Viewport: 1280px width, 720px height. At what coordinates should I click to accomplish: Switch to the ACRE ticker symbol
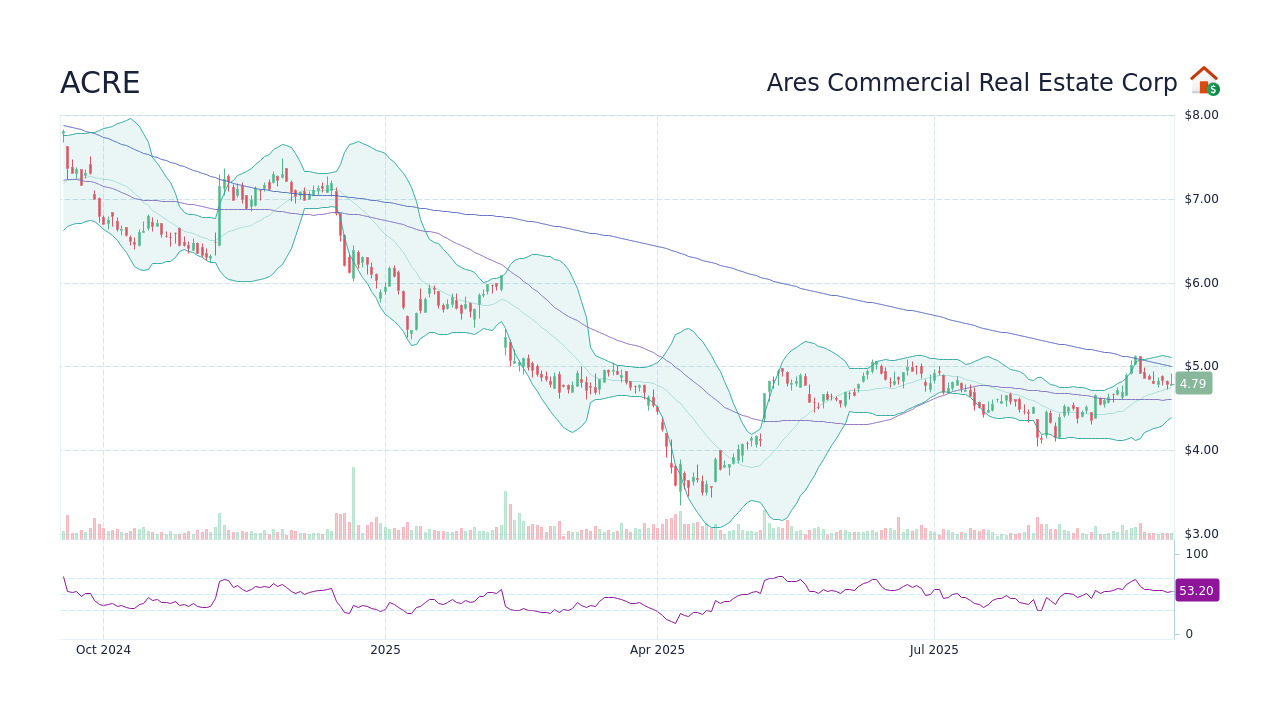(100, 83)
